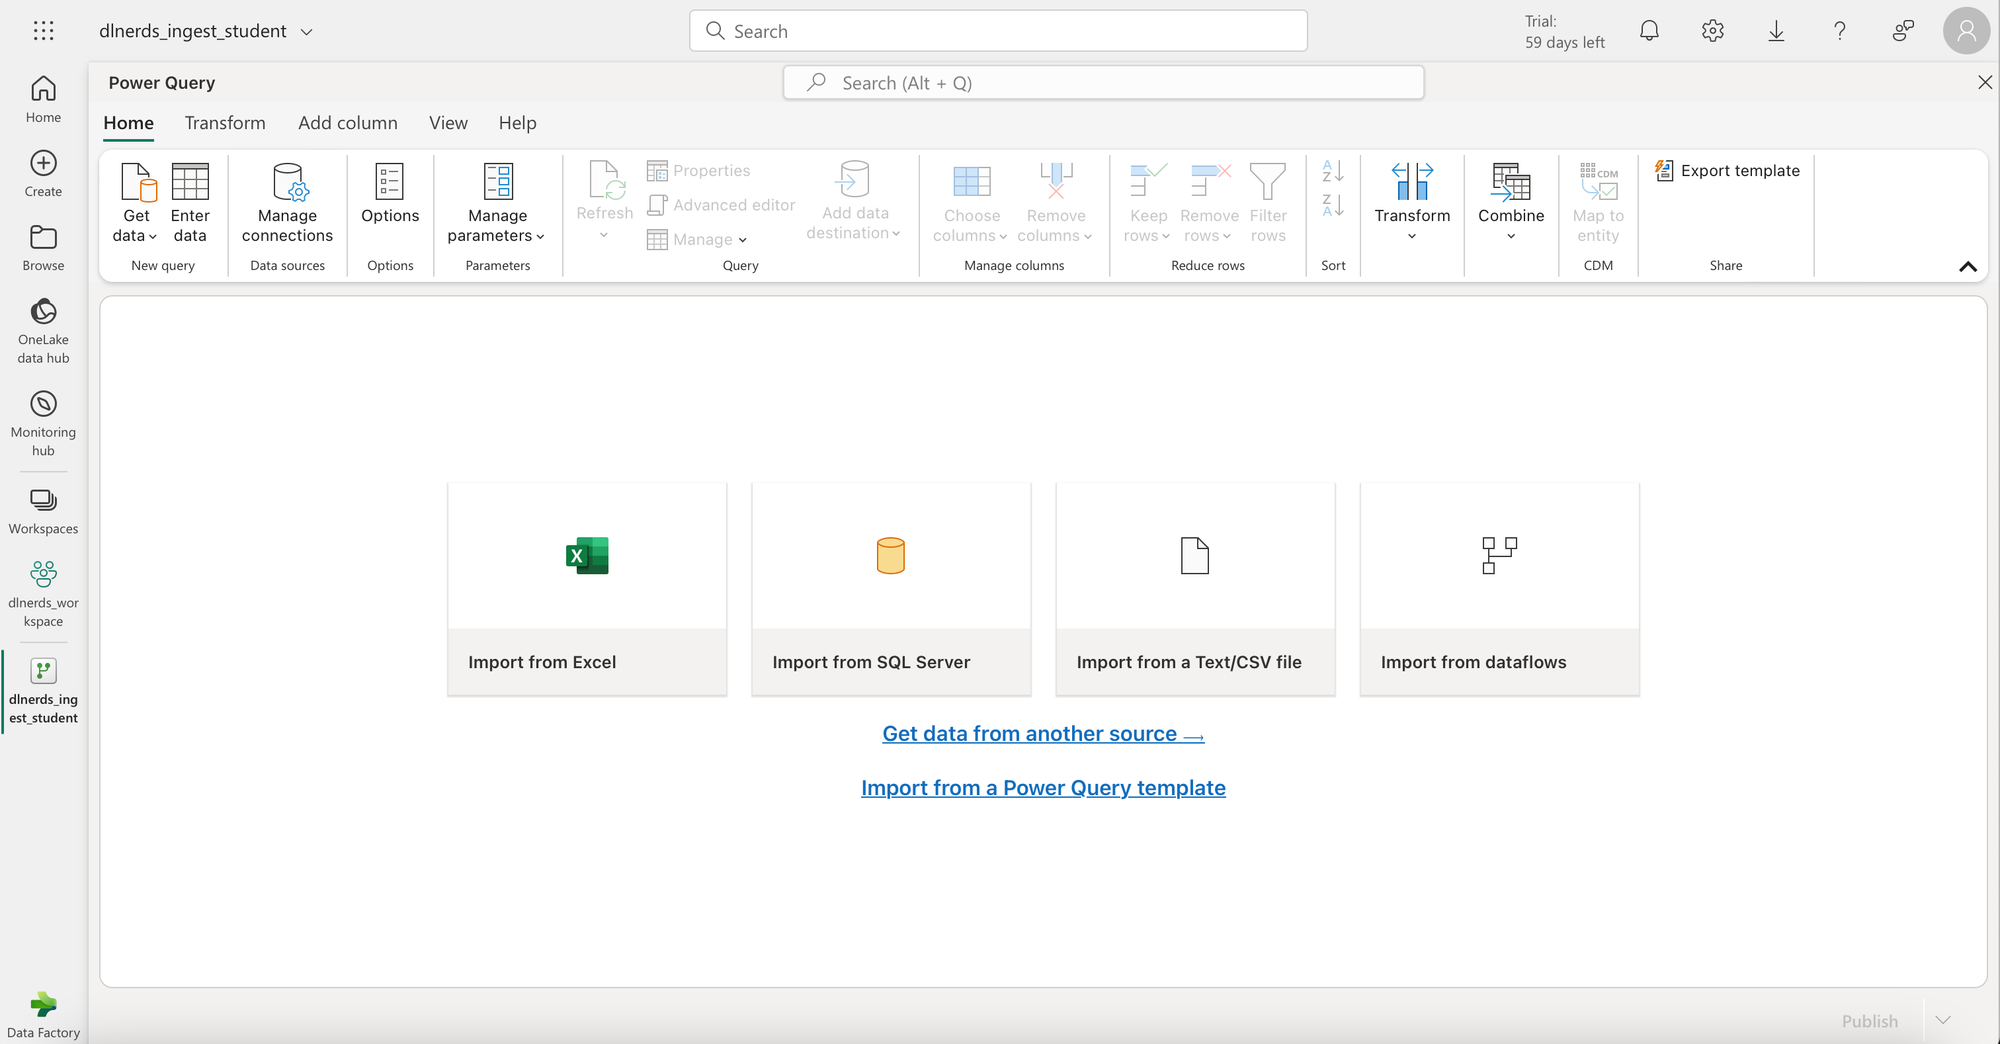Open Transform dropdown in ribbon
Screen dimensions: 2000x1044
pos(1412,203)
